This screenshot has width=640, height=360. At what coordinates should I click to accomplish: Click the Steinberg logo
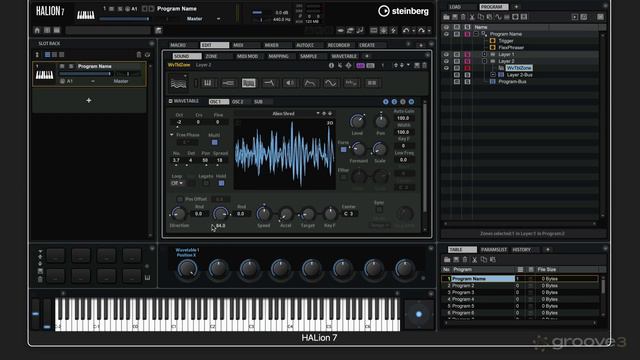[x=403, y=11]
